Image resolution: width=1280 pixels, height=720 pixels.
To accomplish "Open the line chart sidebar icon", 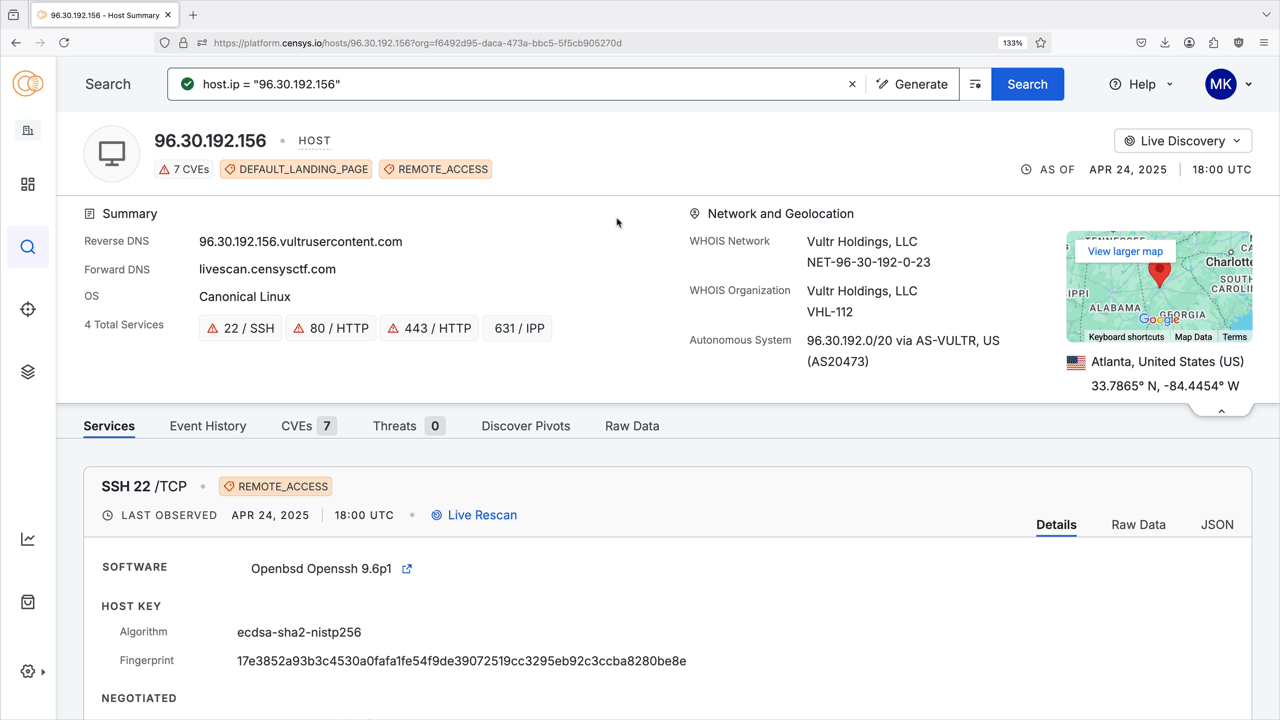I will pyautogui.click(x=28, y=540).
